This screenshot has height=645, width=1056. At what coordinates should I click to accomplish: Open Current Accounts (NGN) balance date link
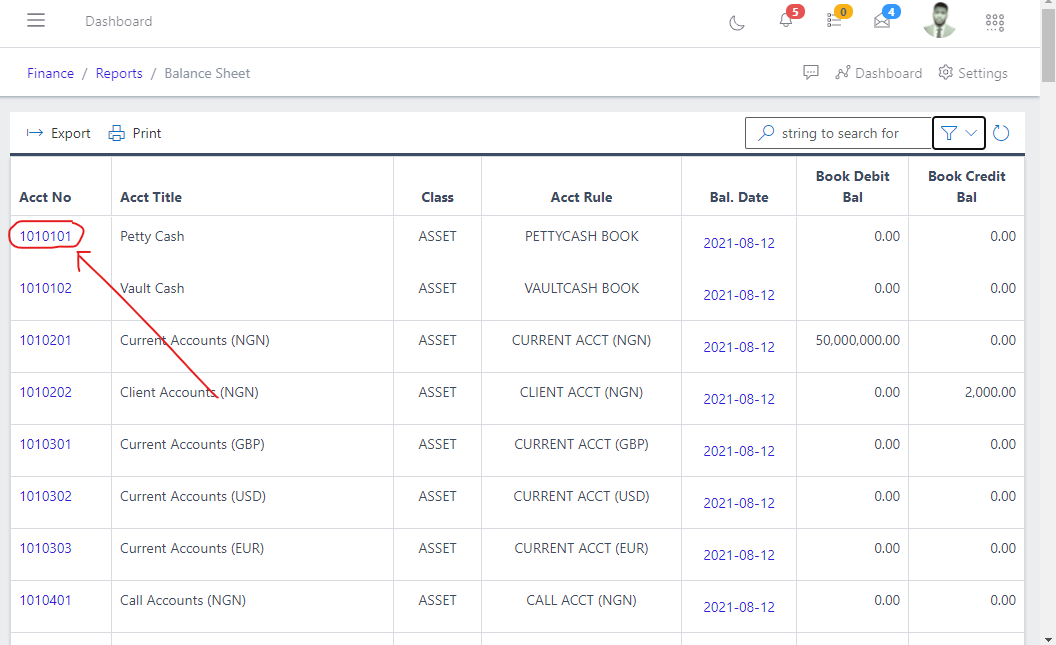pos(739,347)
